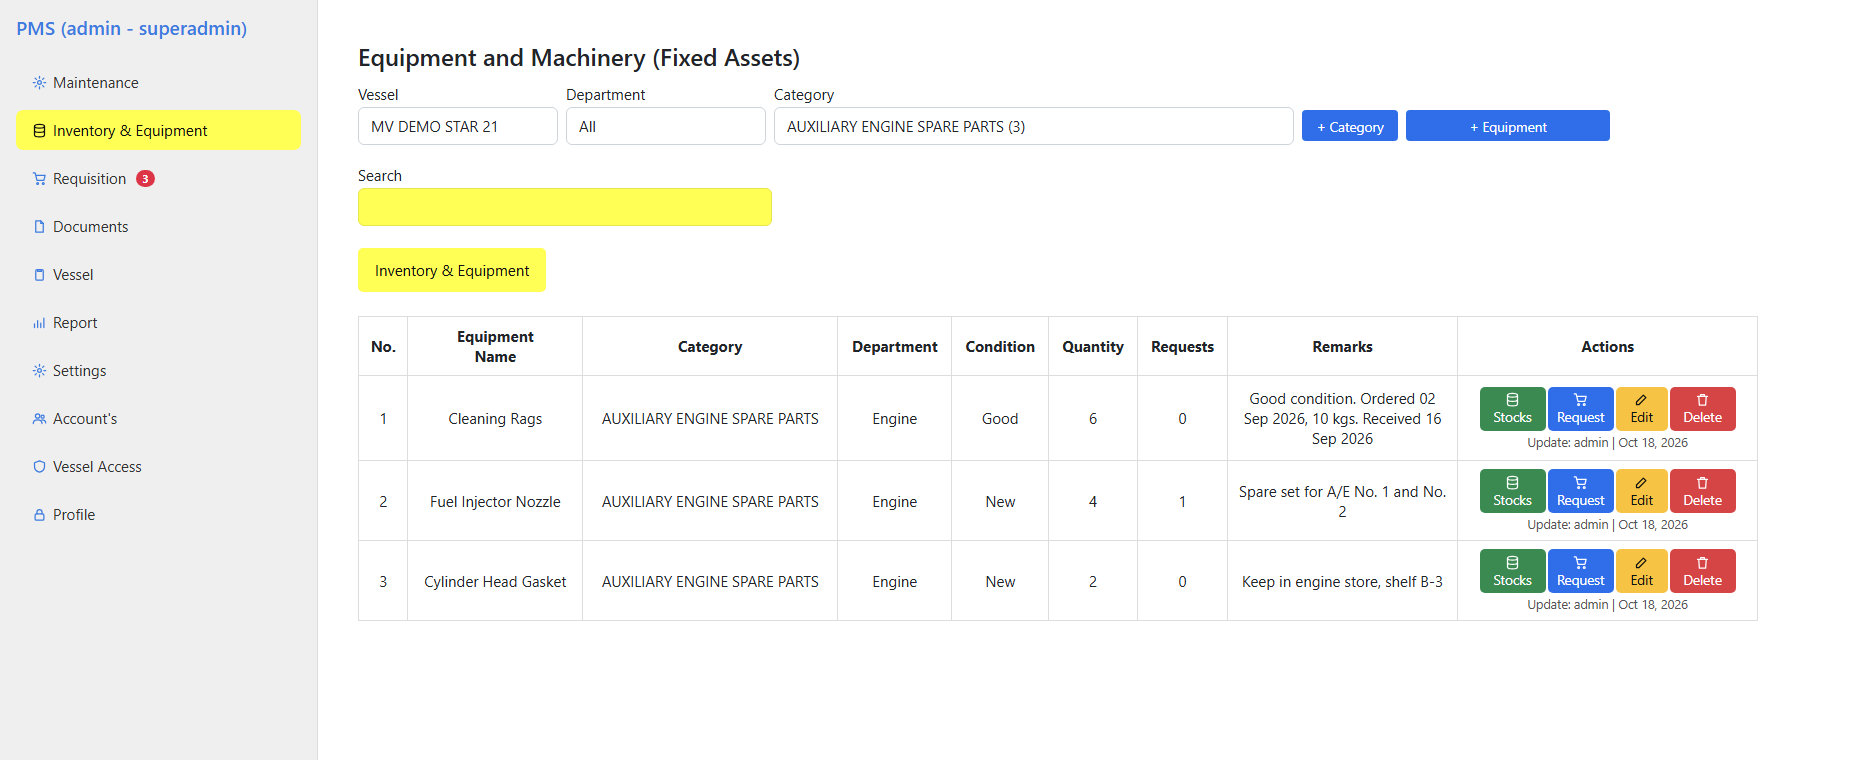Delete the Cylinder Head Gasket row
Viewport: 1860px width, 760px height.
pyautogui.click(x=1702, y=571)
